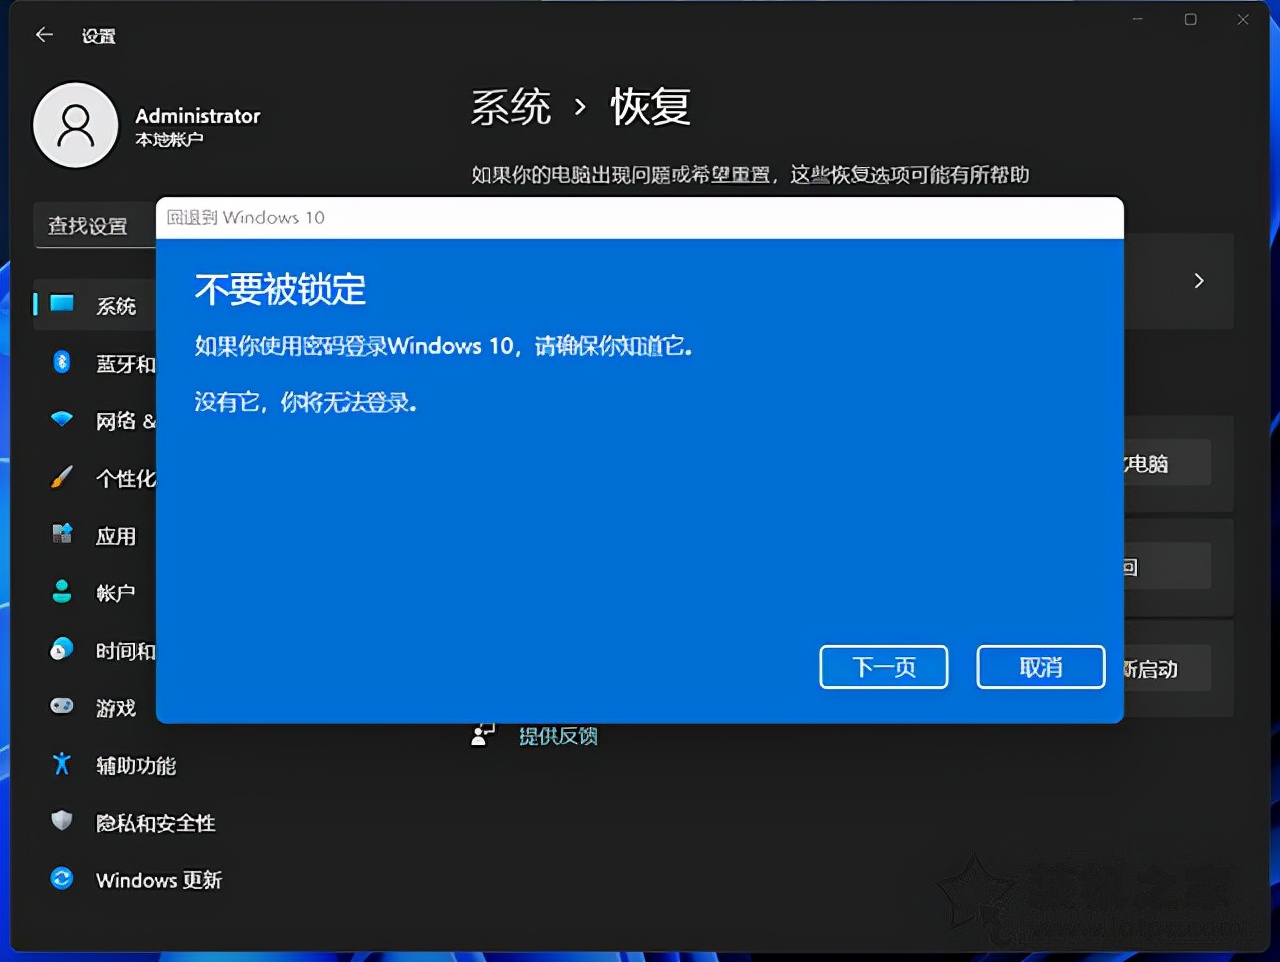1280x962 pixels.
Task: Select the 个性化 paintbrush icon
Action: click(62, 477)
